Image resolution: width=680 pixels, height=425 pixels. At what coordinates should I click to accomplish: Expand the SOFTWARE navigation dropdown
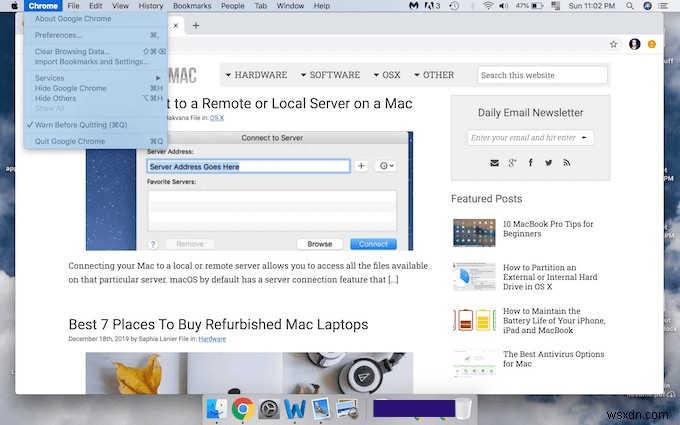point(330,75)
